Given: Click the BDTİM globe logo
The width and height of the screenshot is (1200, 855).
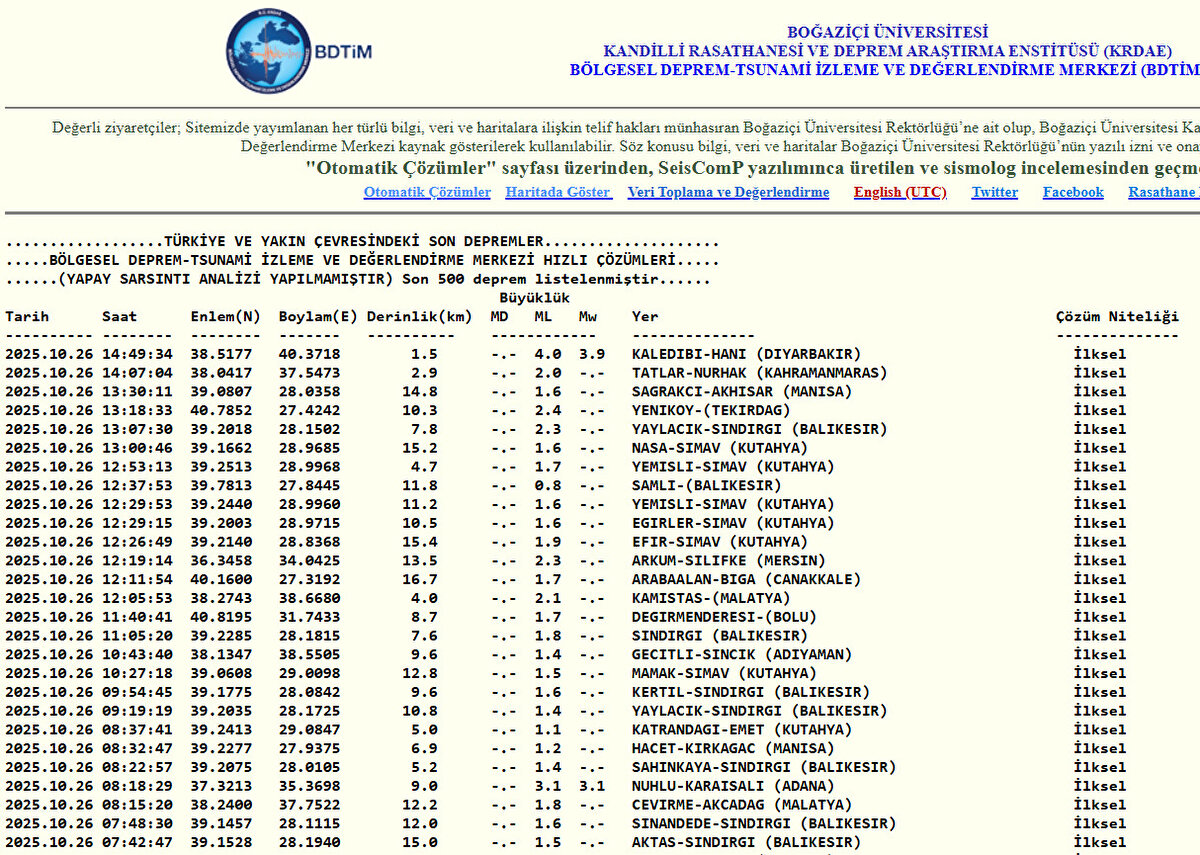Looking at the screenshot, I should tap(269, 52).
